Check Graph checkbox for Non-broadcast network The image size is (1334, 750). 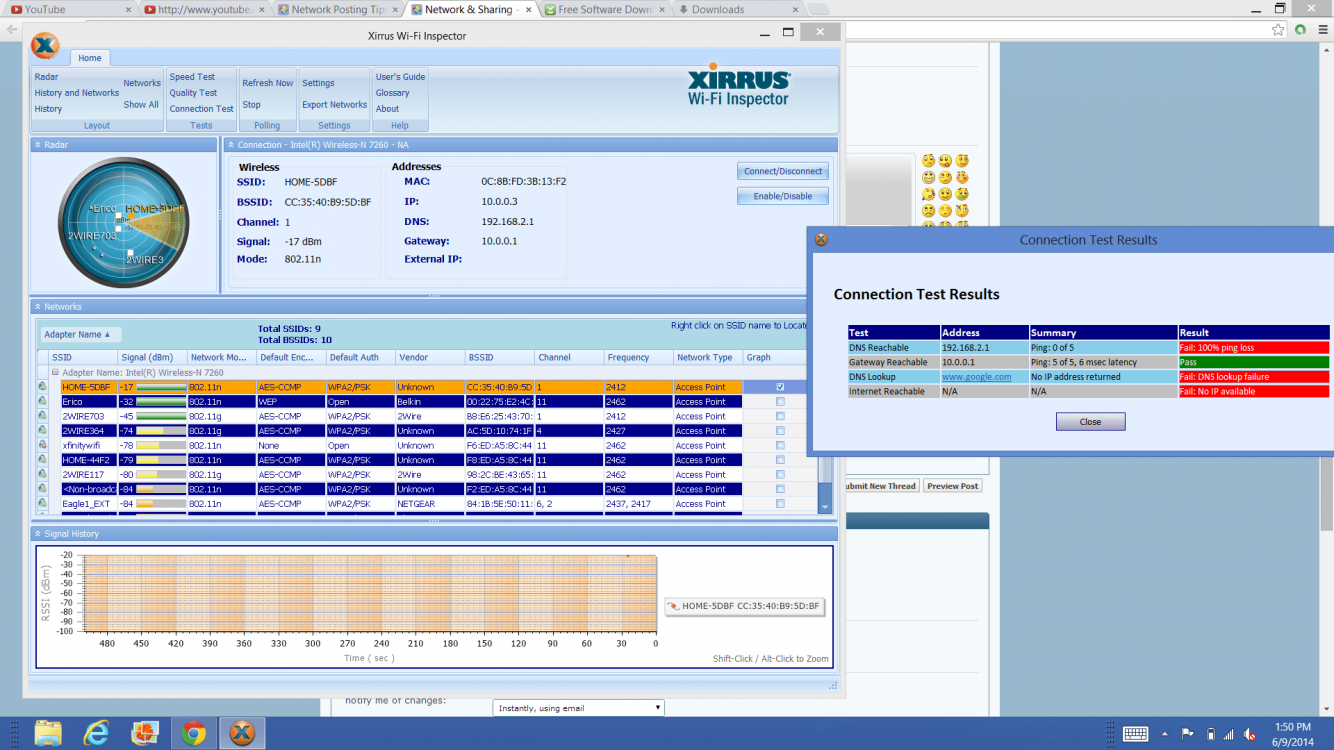click(x=780, y=489)
